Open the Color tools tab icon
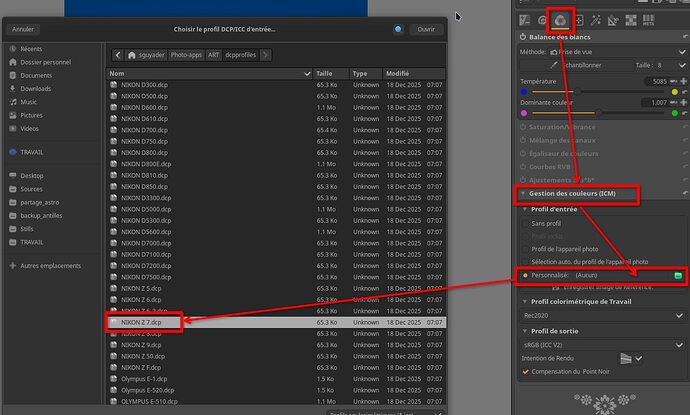This screenshot has height=415, width=690. tap(560, 20)
